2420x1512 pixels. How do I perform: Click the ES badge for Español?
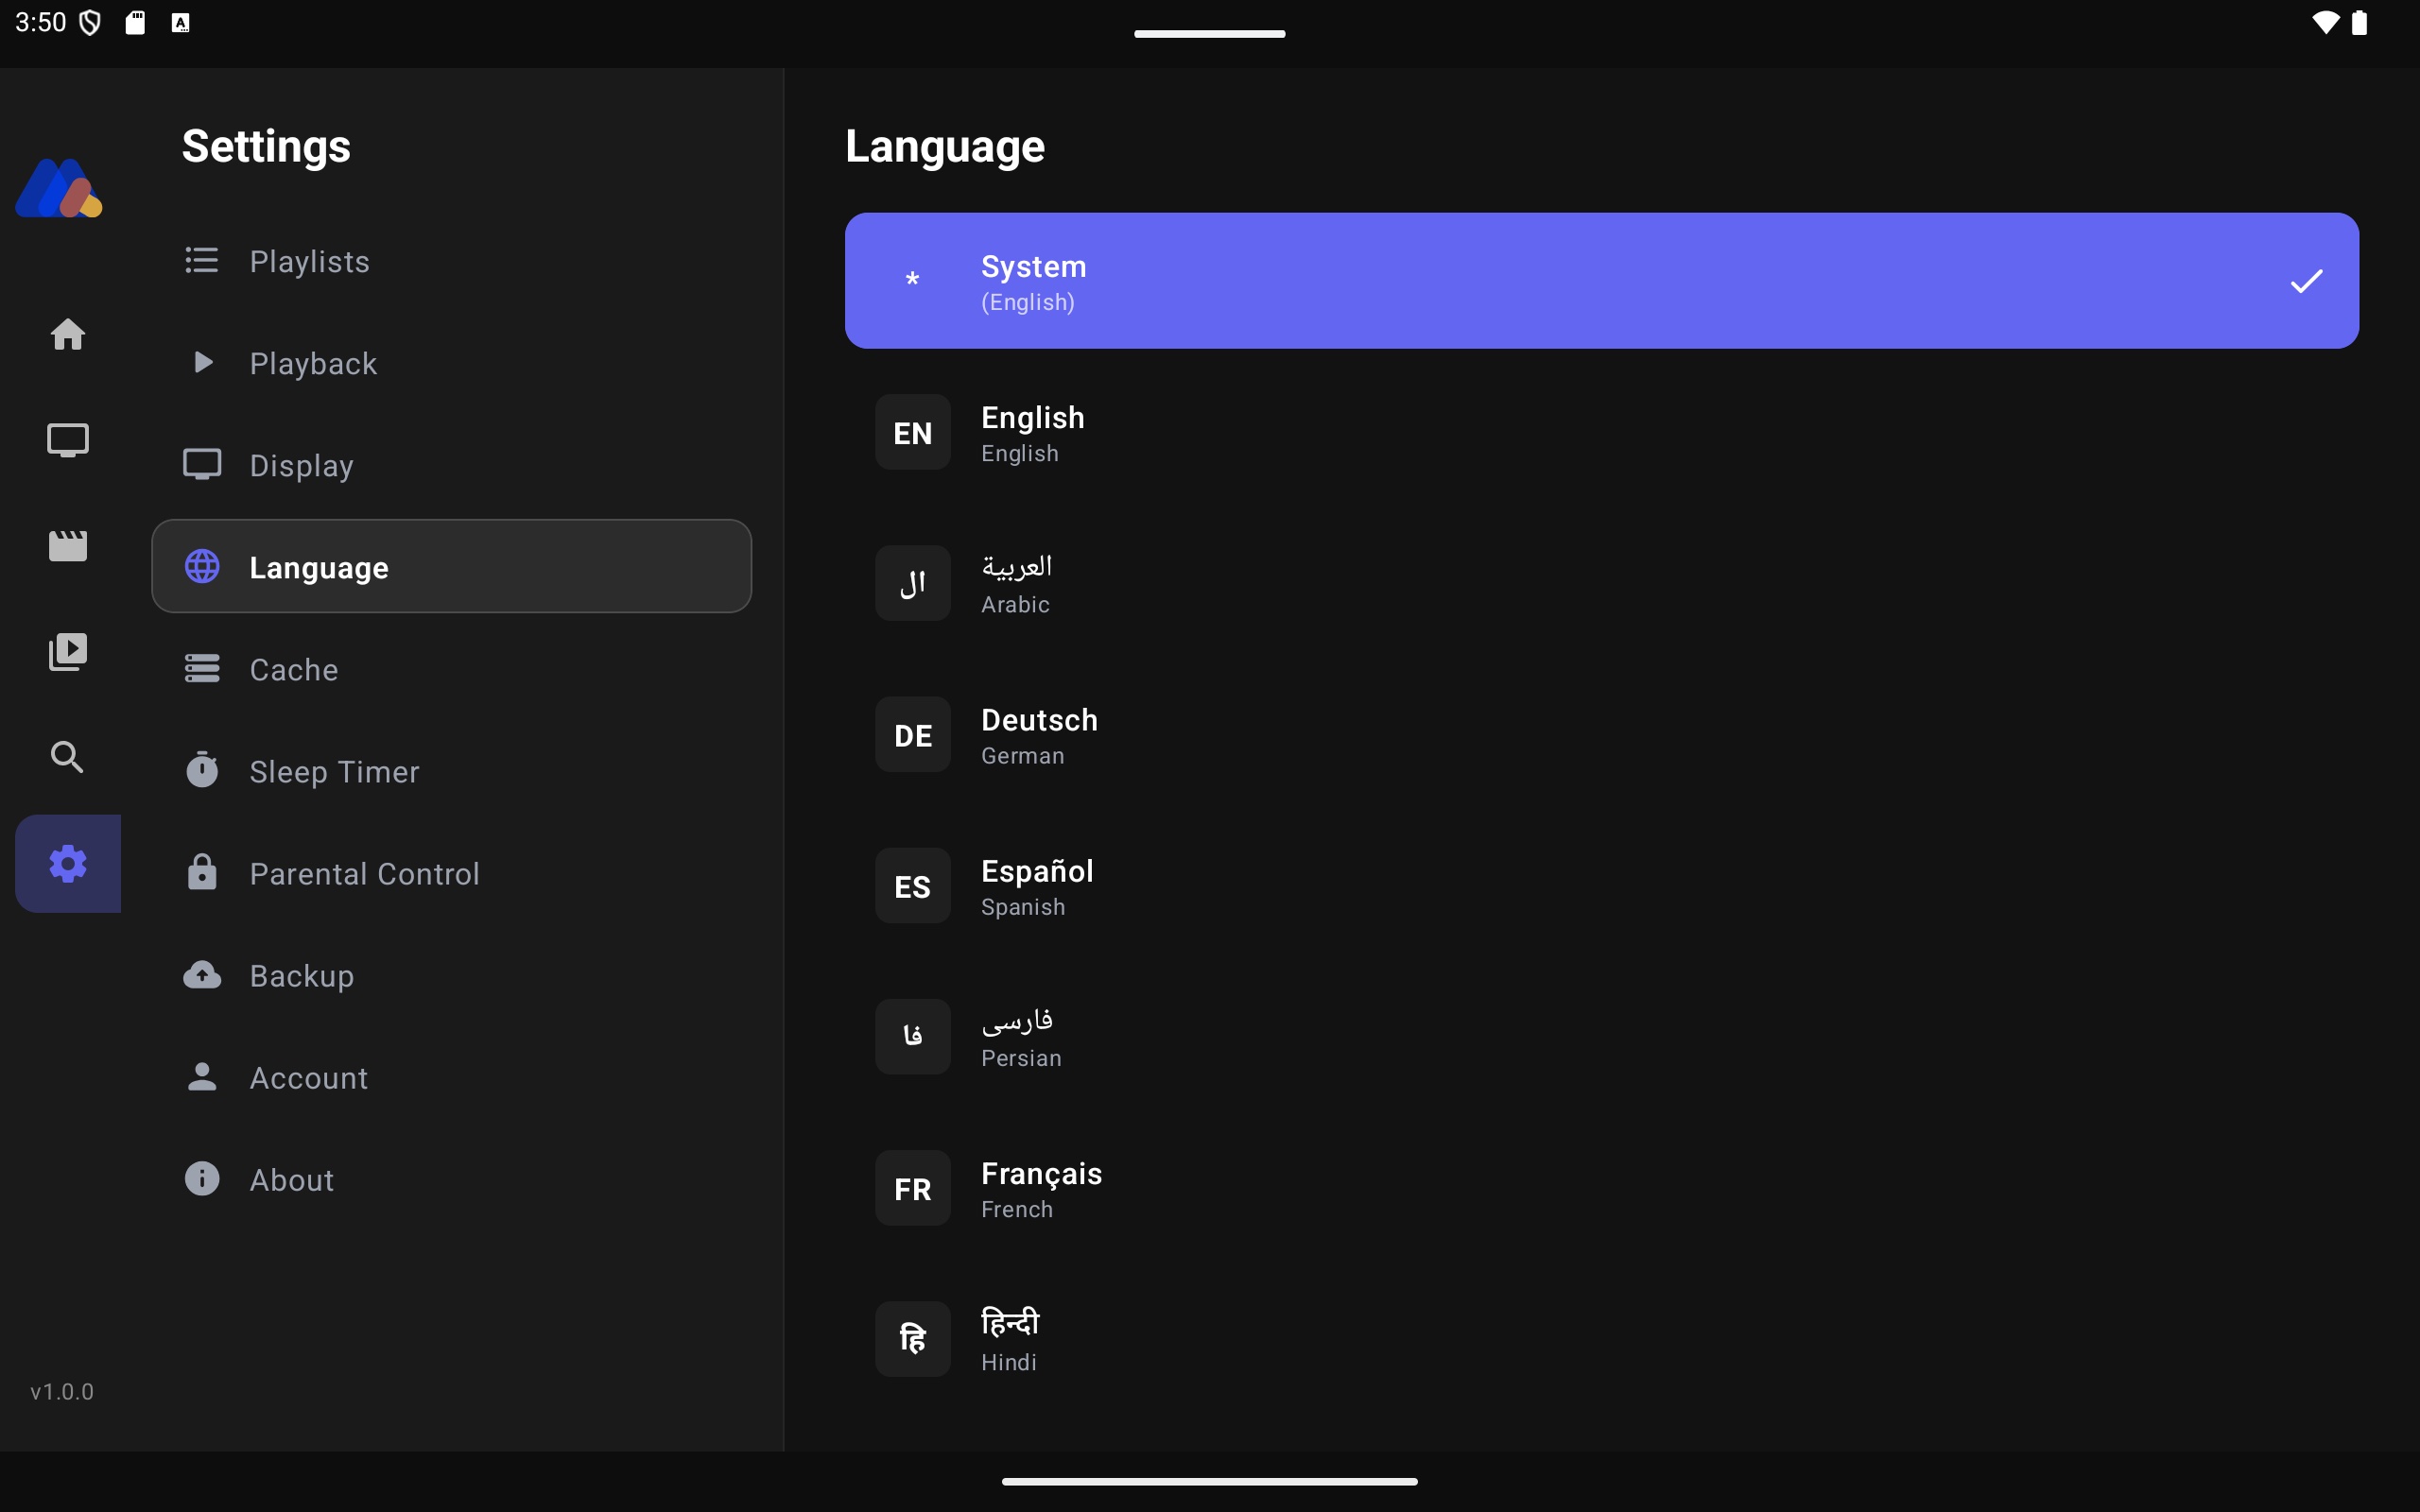[x=913, y=886]
